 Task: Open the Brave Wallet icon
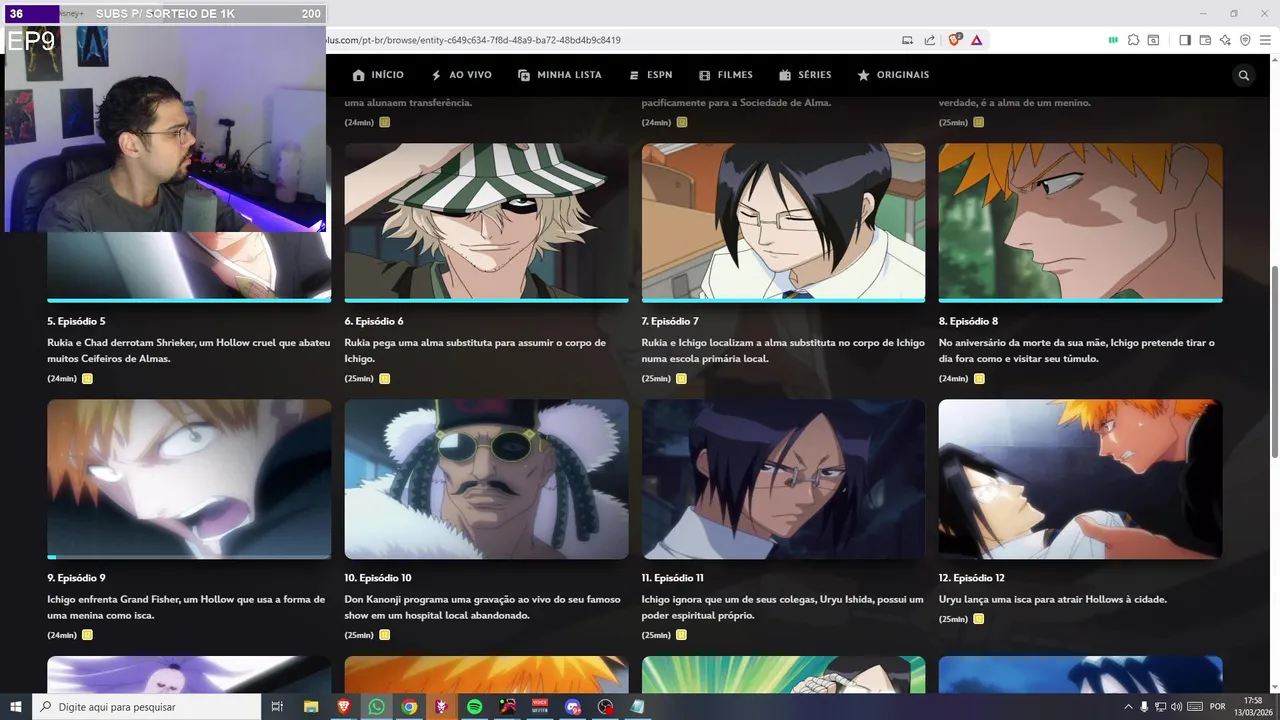[x=1205, y=40]
